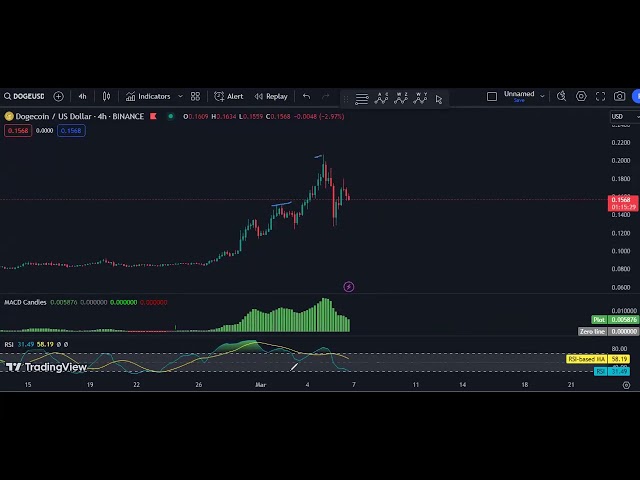The height and width of the screenshot is (480, 640).
Task: Open chart settings gear icon
Action: click(x=581, y=97)
